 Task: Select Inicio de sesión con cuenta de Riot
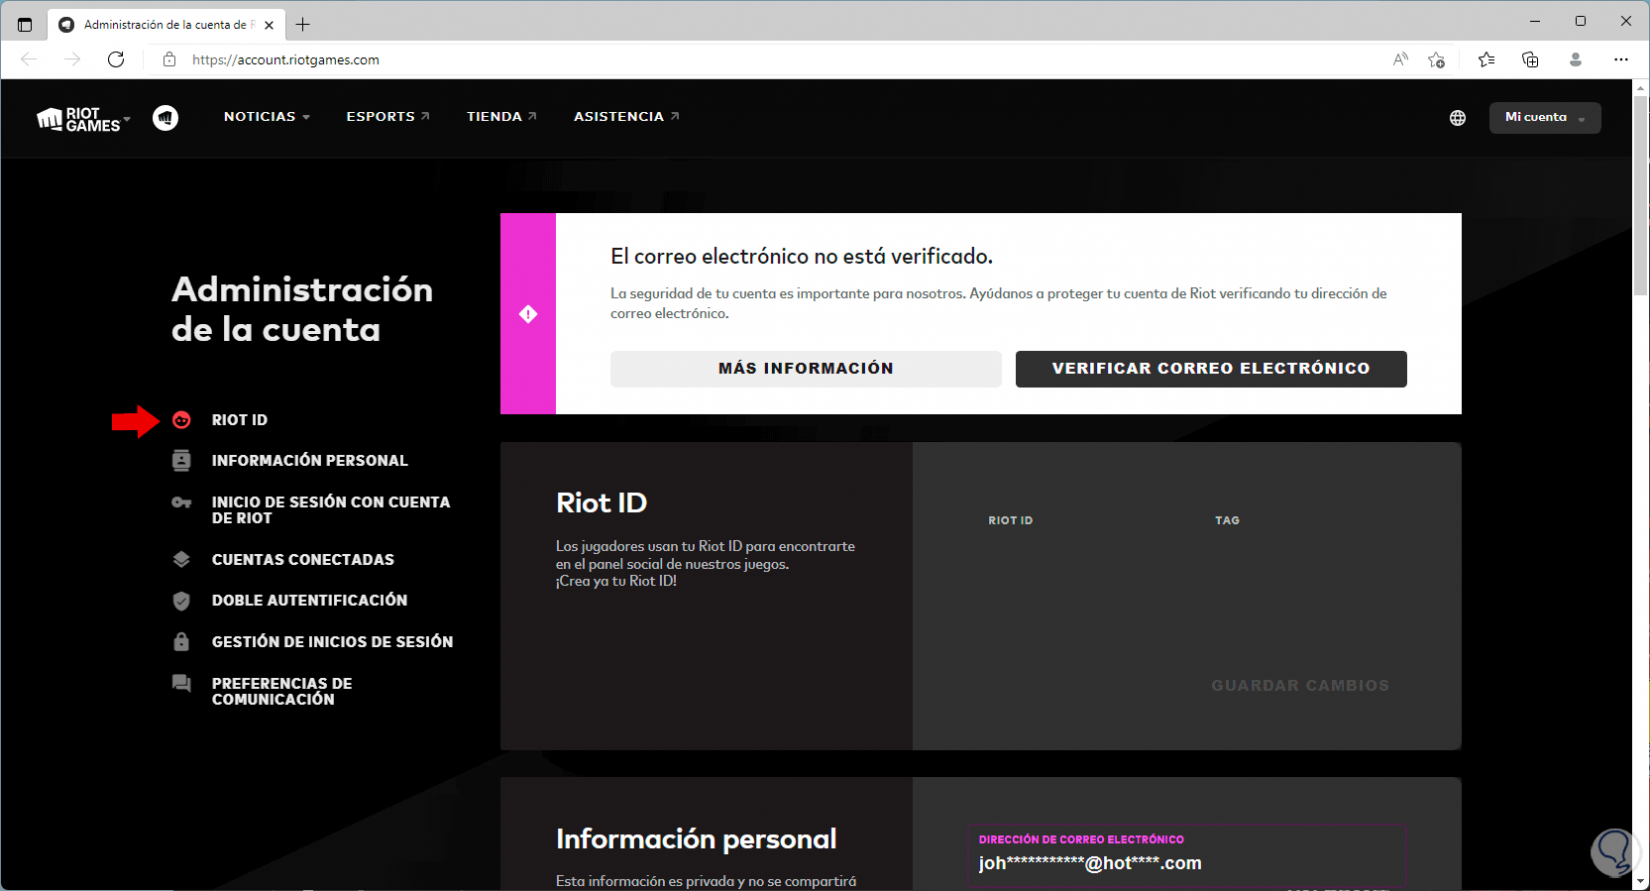(331, 510)
